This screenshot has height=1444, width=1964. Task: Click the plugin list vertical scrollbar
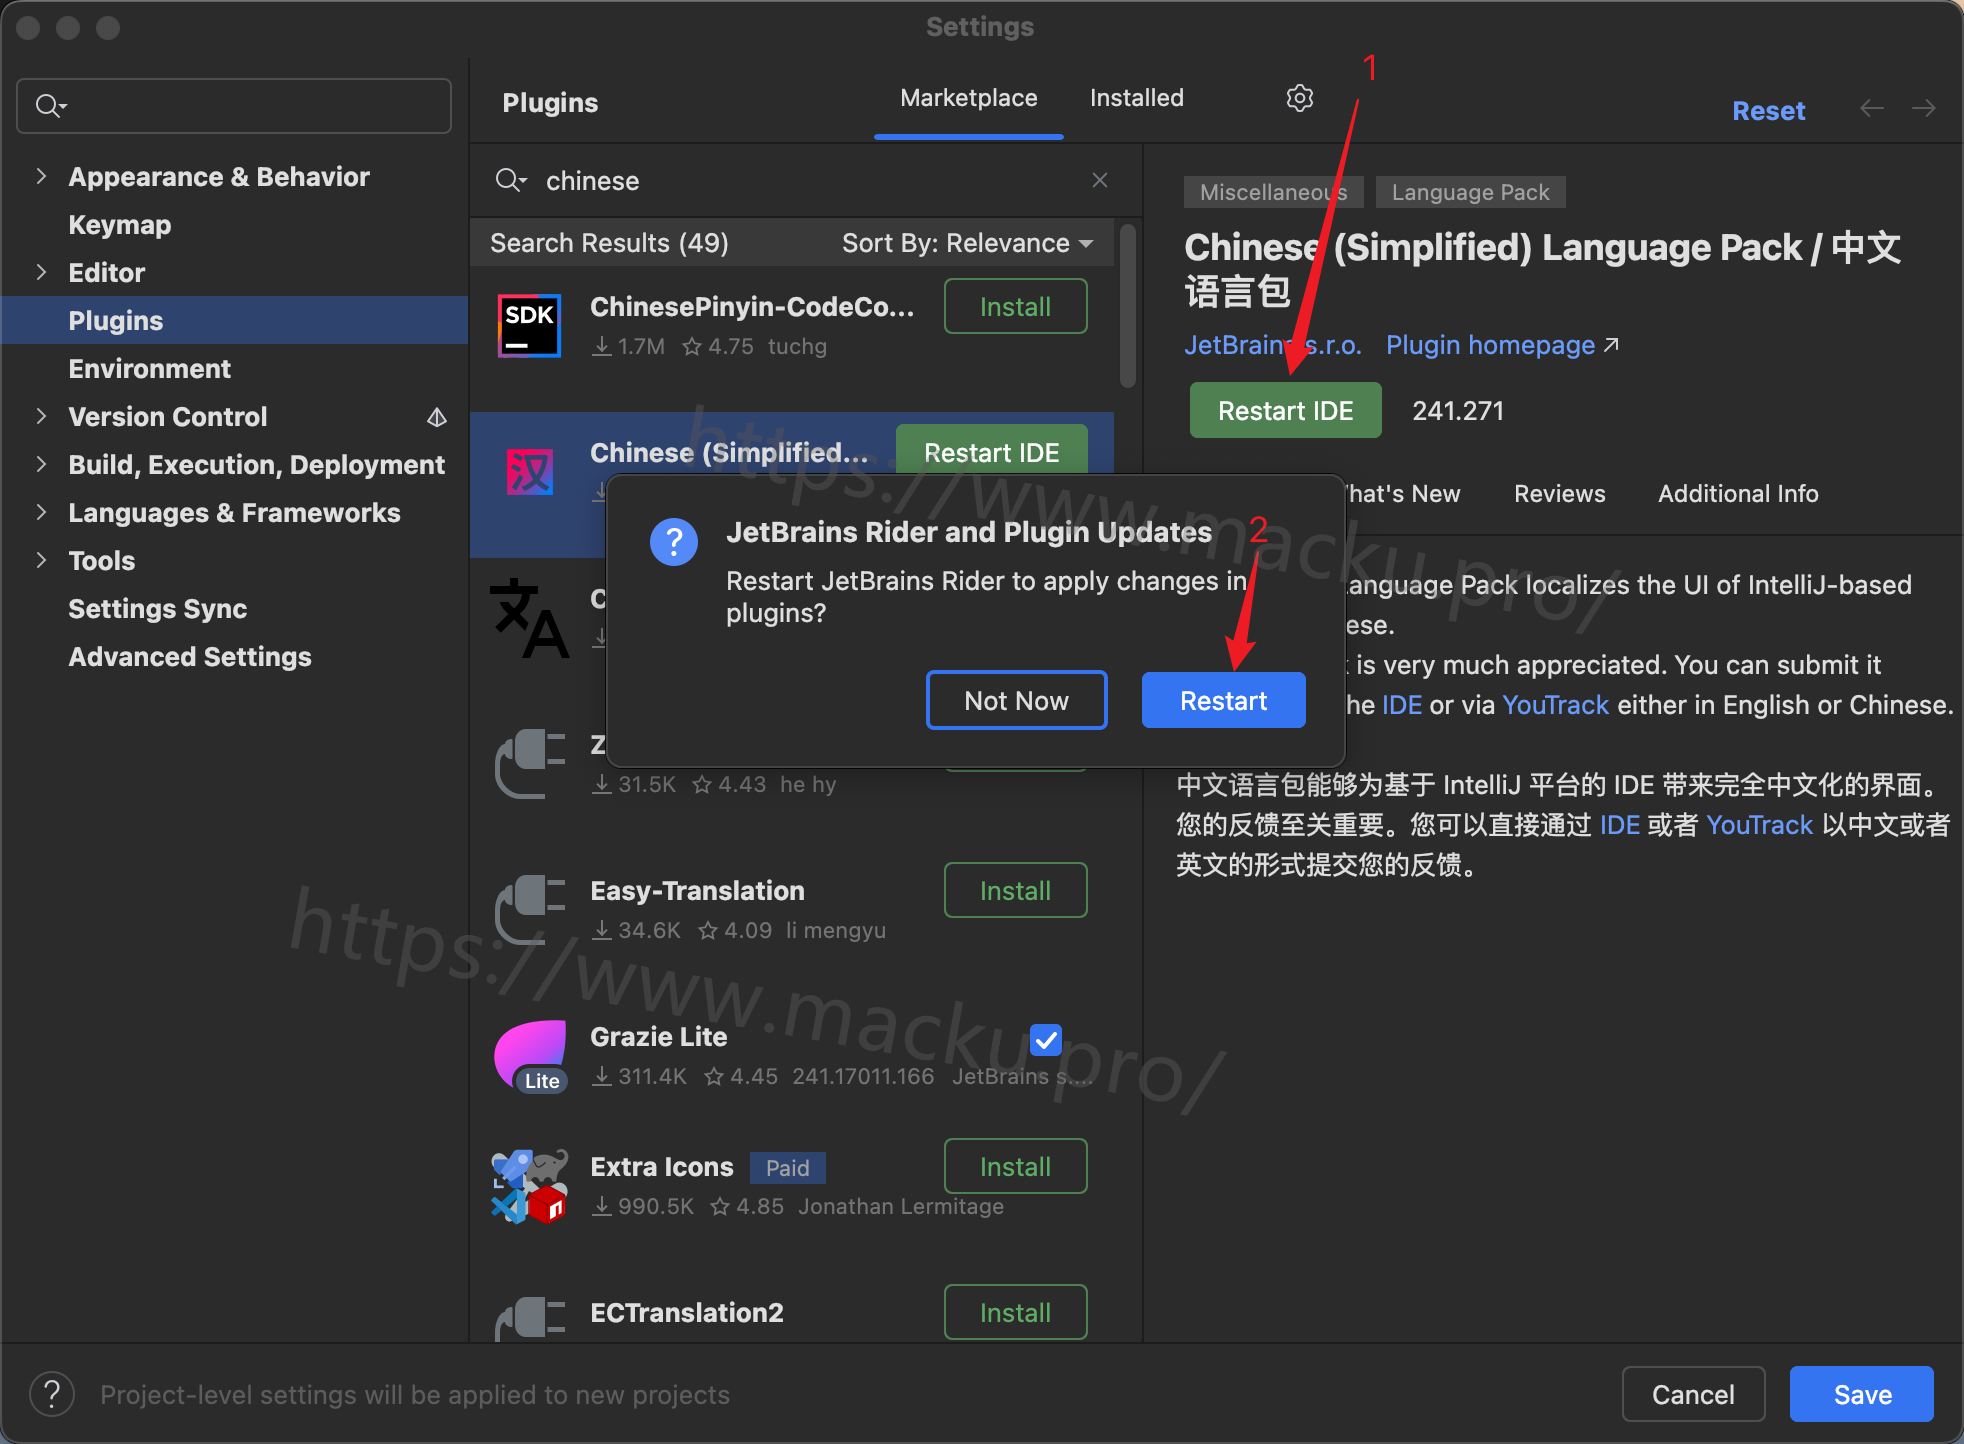(x=1127, y=305)
